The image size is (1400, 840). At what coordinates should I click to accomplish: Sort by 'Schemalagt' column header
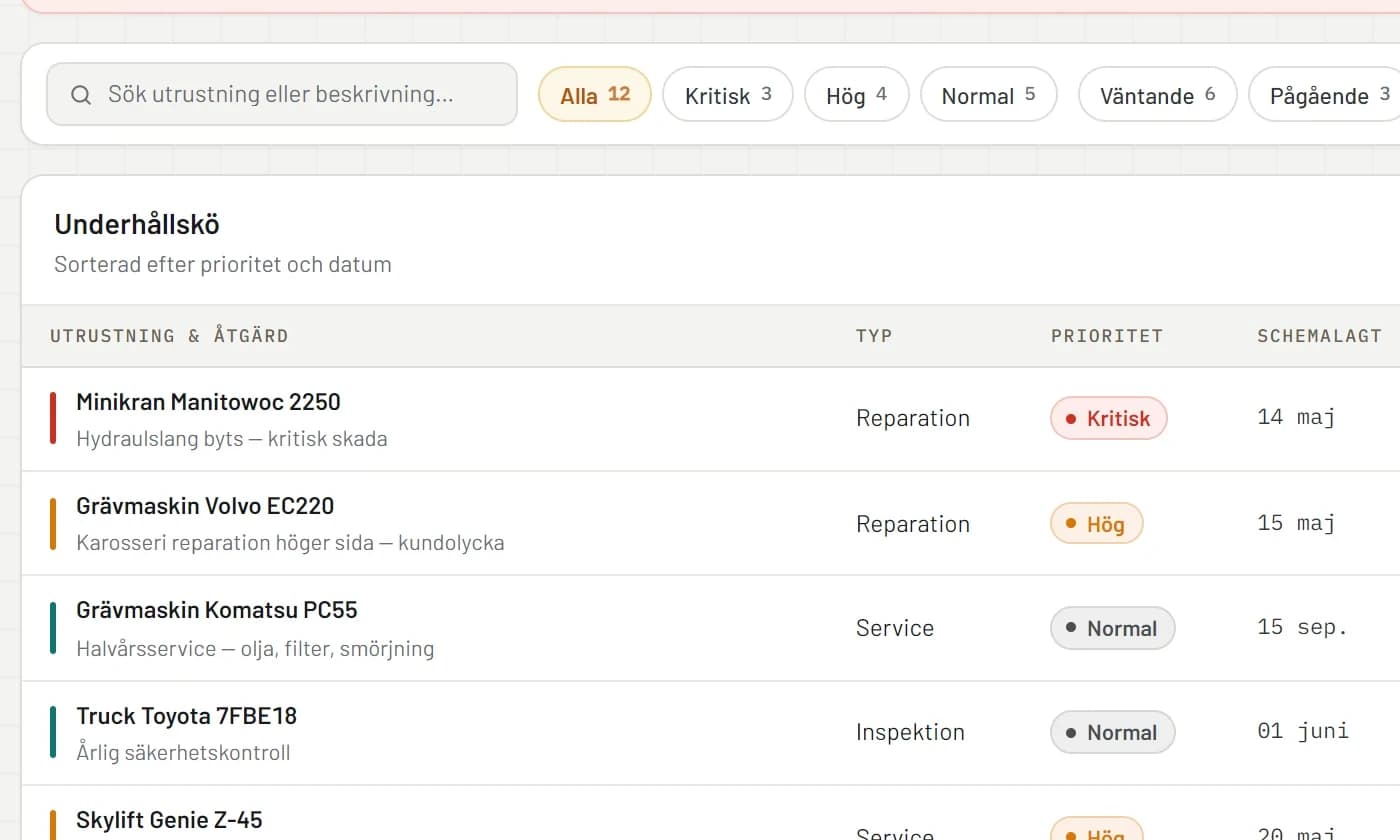[1319, 336]
